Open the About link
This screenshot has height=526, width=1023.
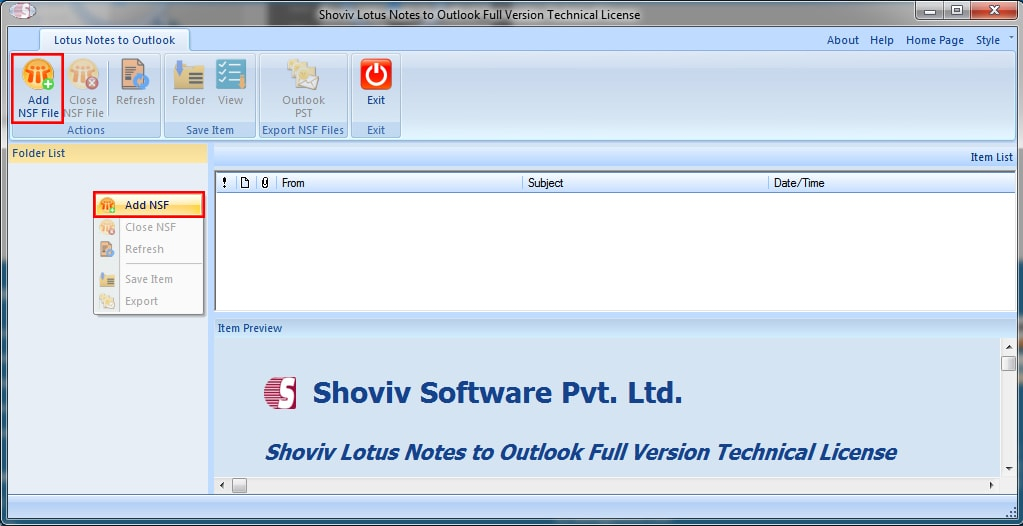click(843, 40)
